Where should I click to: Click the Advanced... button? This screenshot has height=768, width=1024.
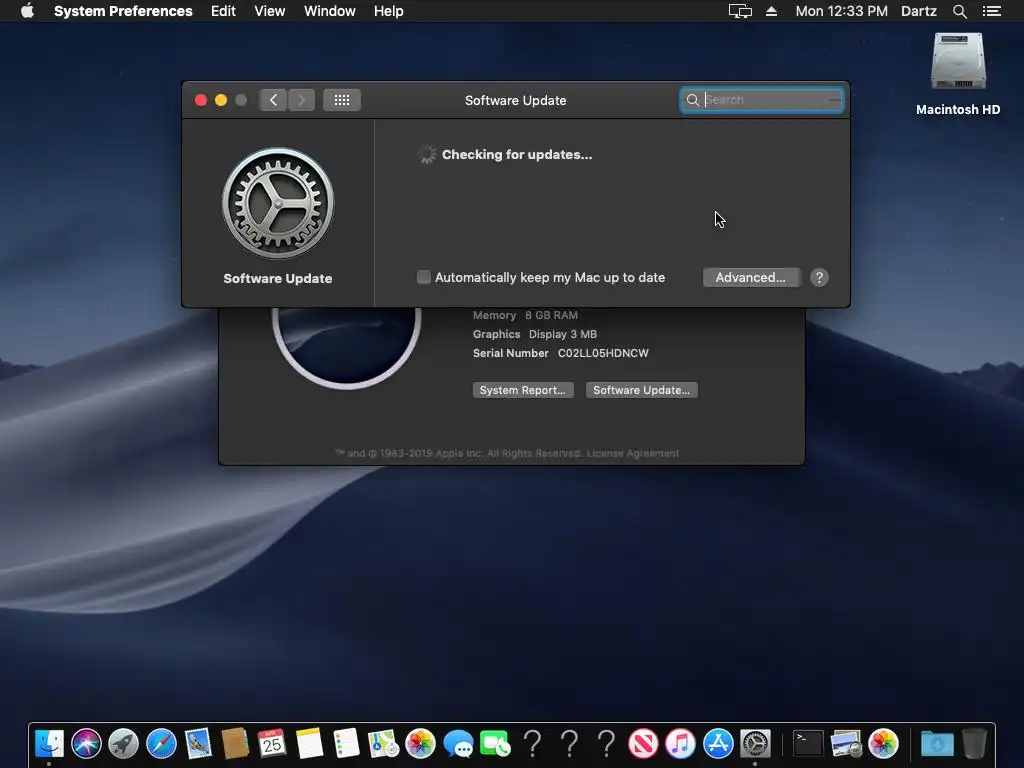751,278
